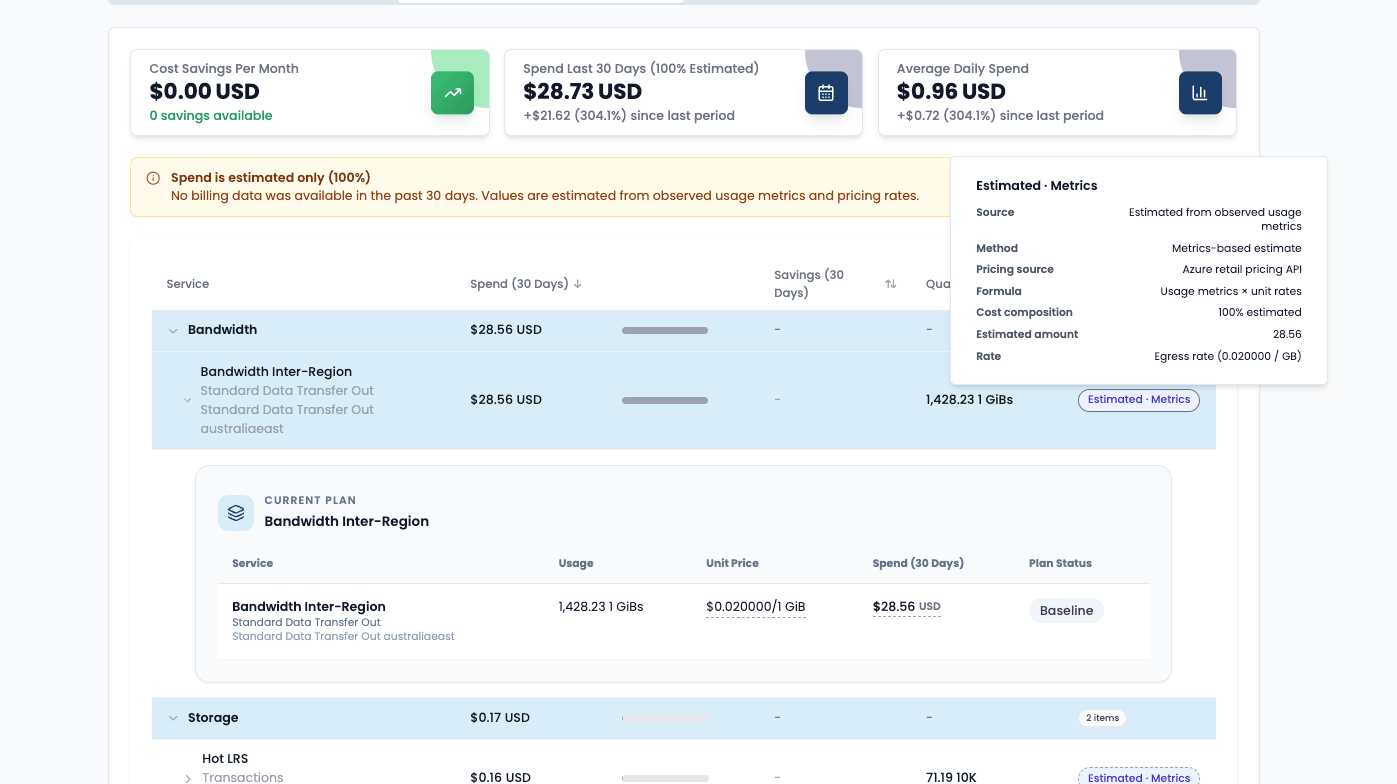Collapse the Bandwidth Inter-Region sub-row

[x=188, y=399]
